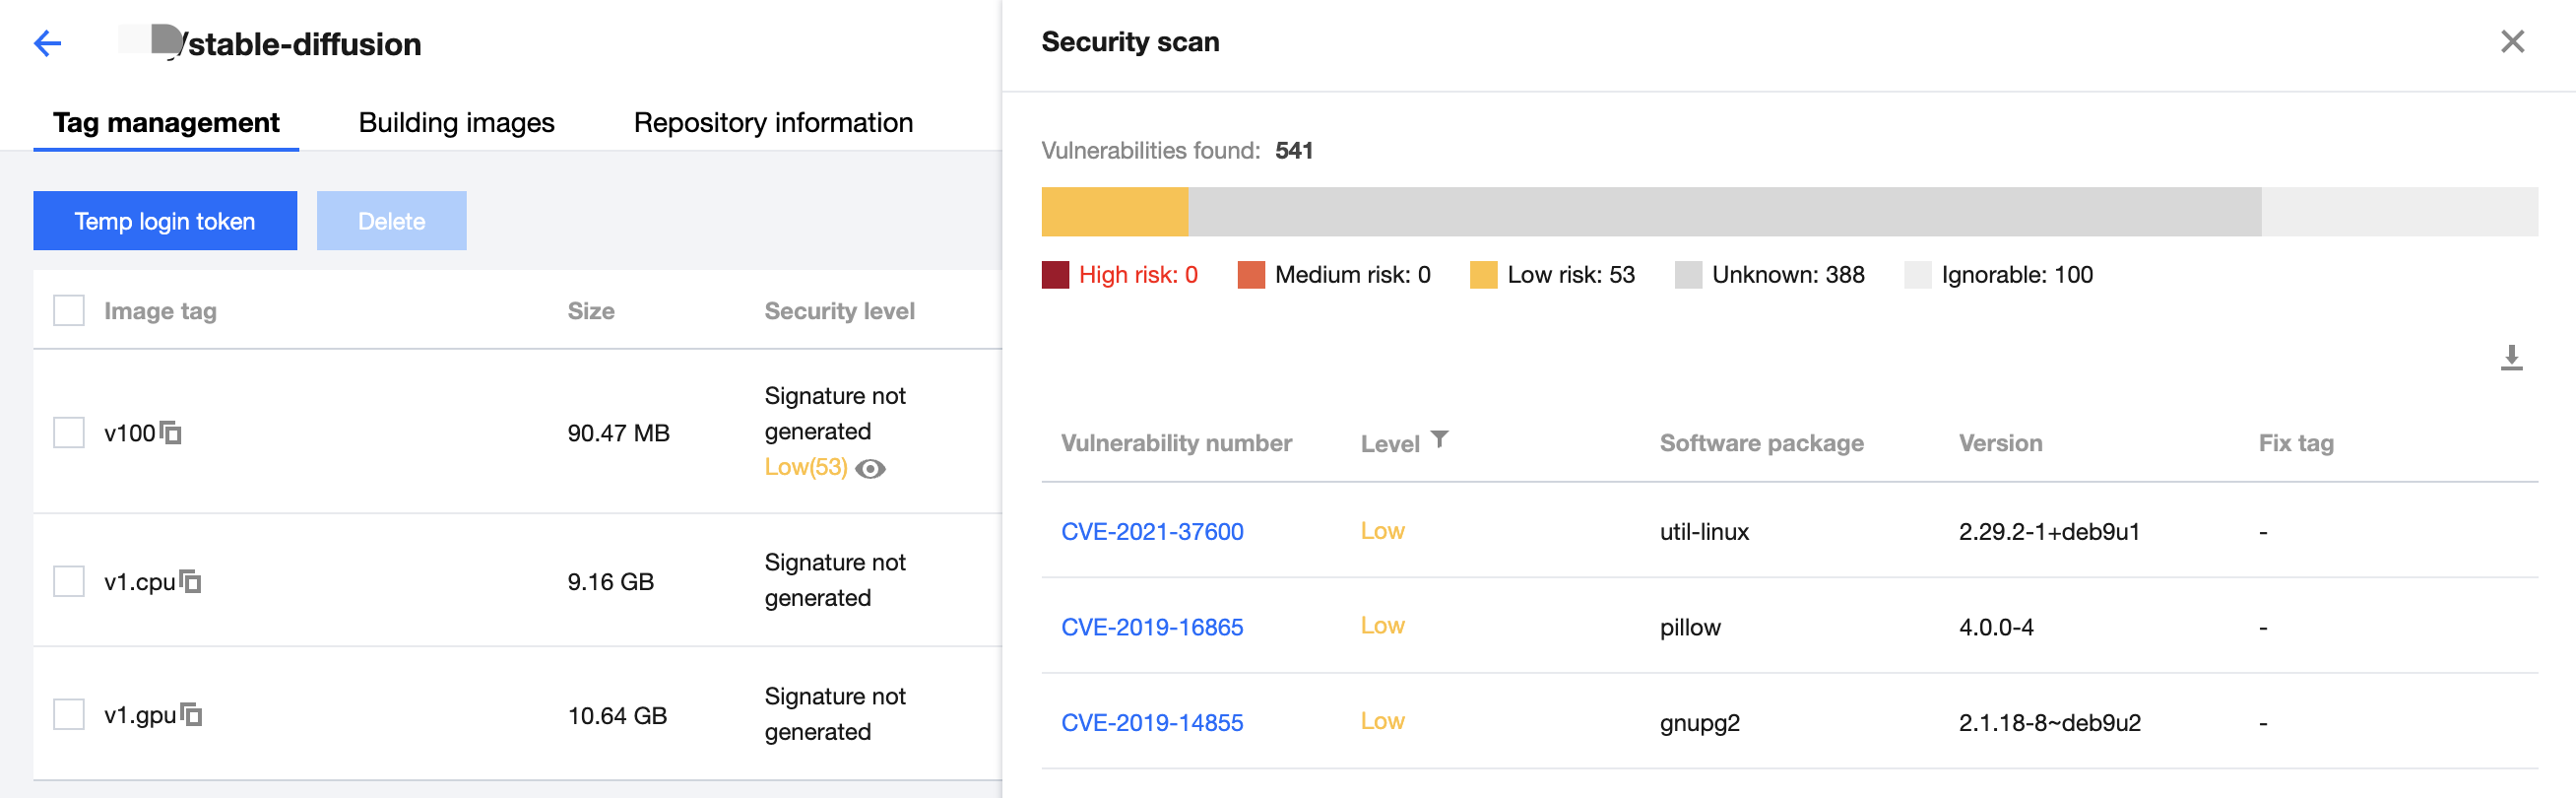Open the CVE-2021-37600 vulnerability link
Viewport: 2576px width, 798px height.
point(1152,532)
